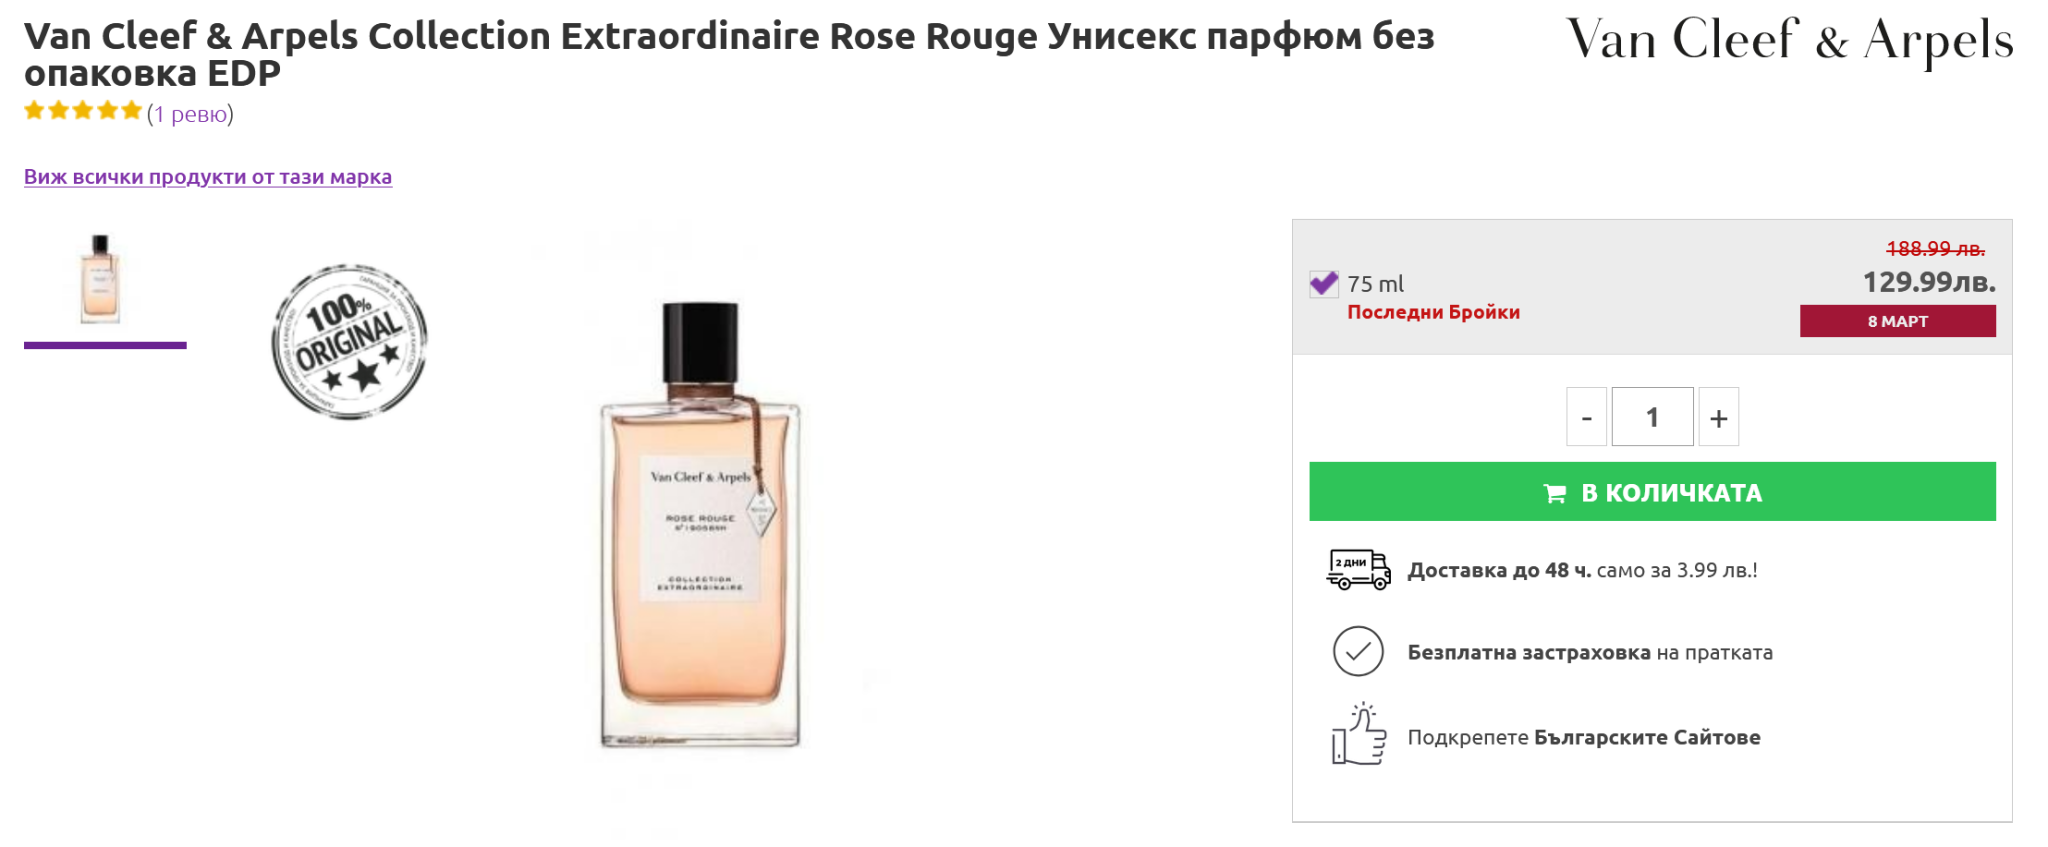Click the 100% Original stamp badge
This screenshot has height=847, width=2048.
pyautogui.click(x=349, y=342)
